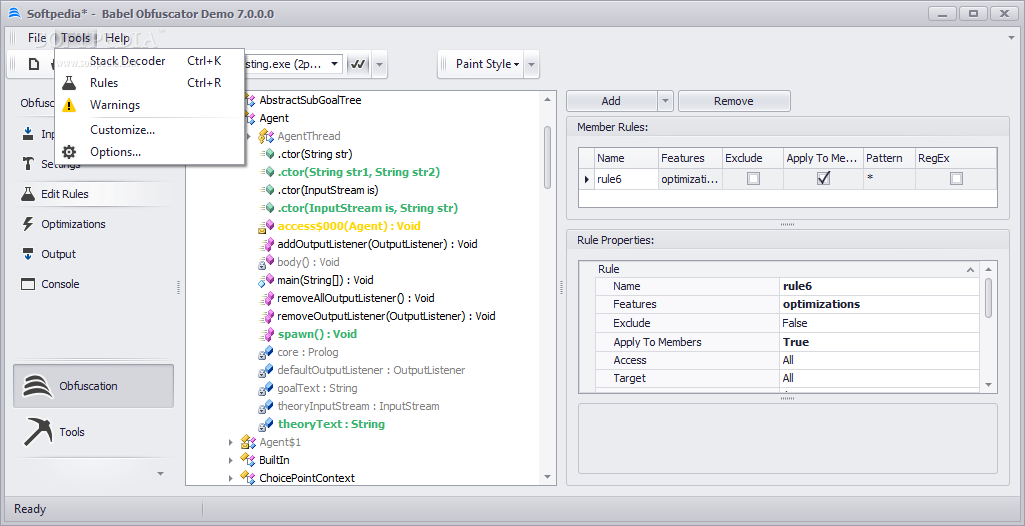This screenshot has width=1025, height=526.
Task: Open the Help menu
Action: point(118,38)
